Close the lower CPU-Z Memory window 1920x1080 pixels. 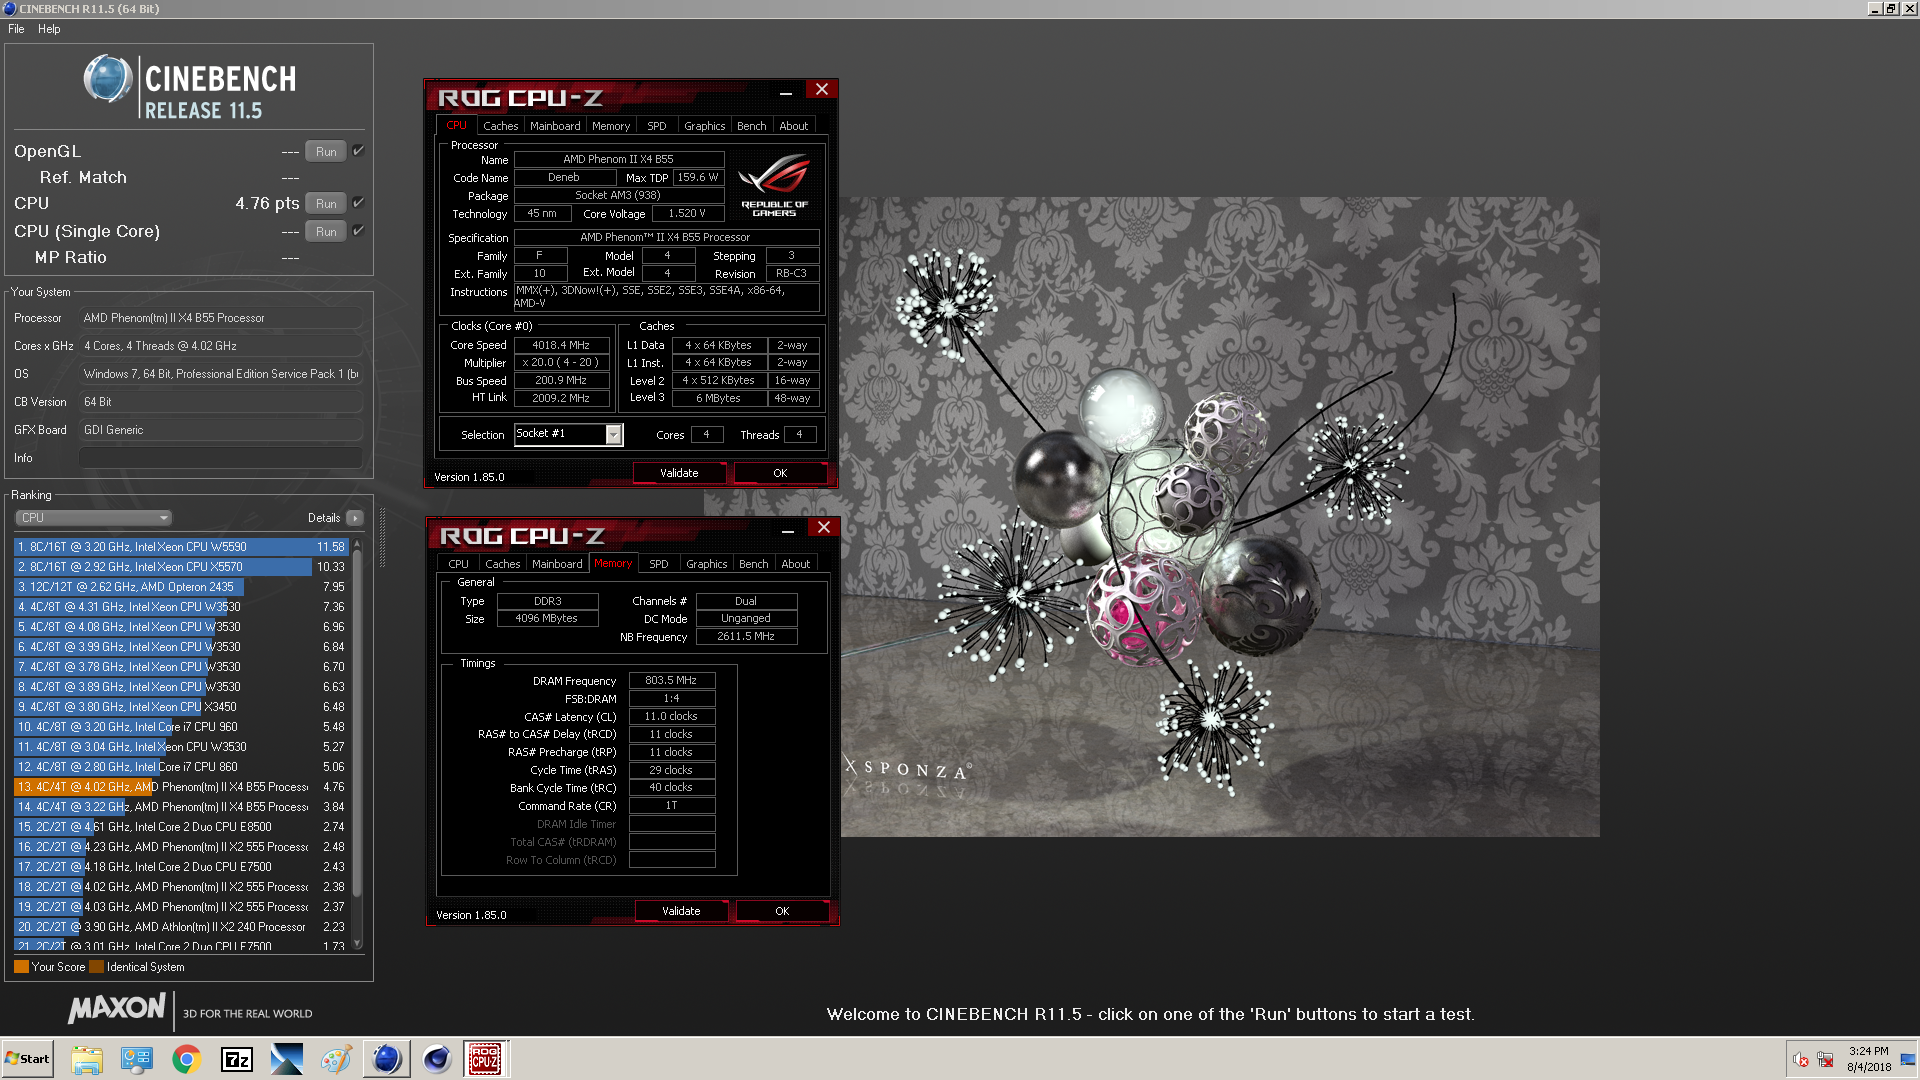(824, 528)
